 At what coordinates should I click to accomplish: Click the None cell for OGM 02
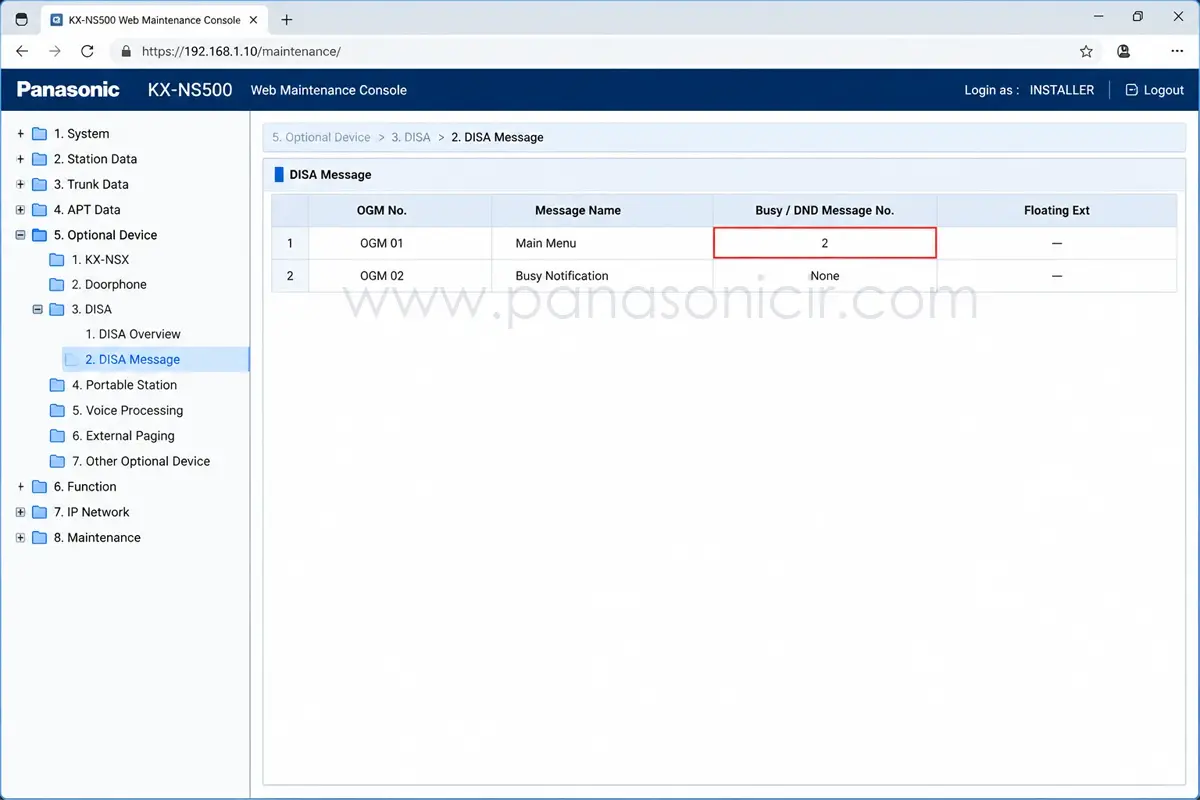[x=825, y=276]
